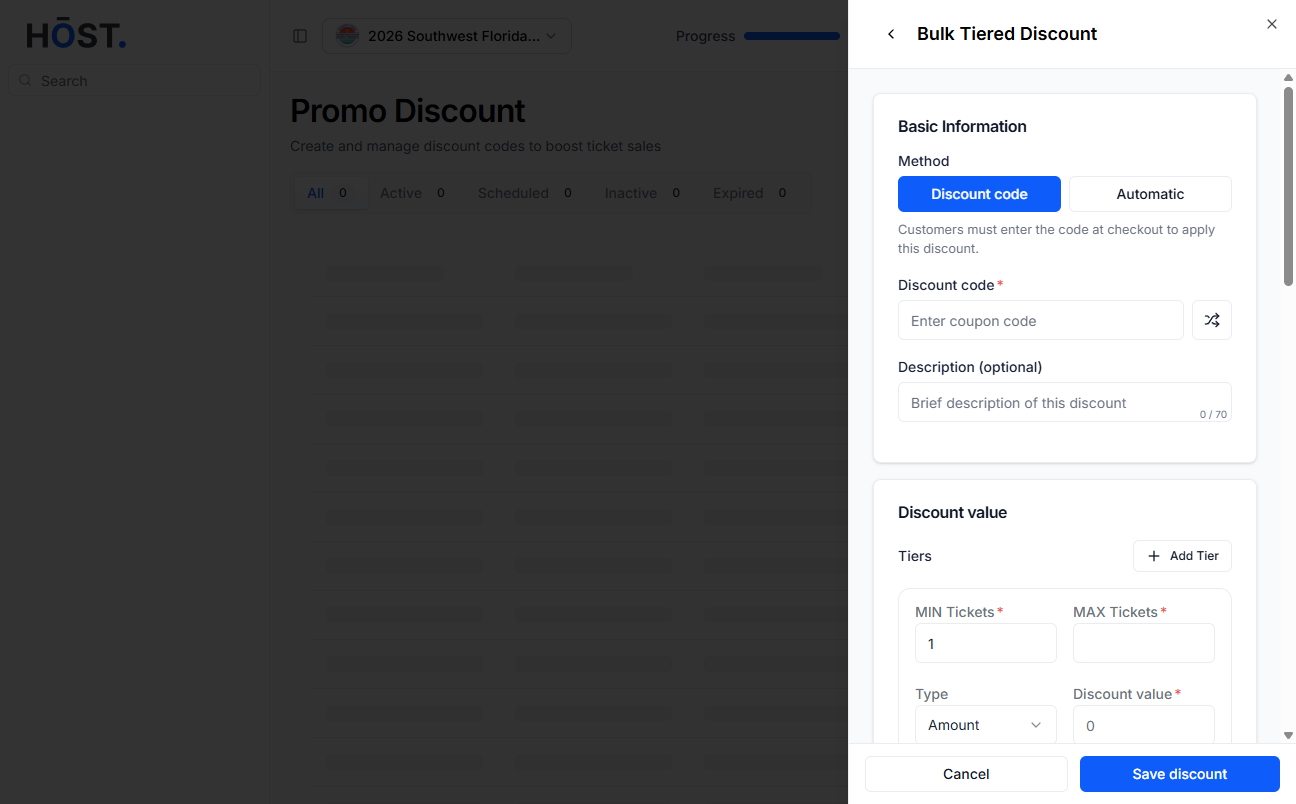Click the back arrow beside Bulk Tiered Discount

pyautogui.click(x=891, y=34)
